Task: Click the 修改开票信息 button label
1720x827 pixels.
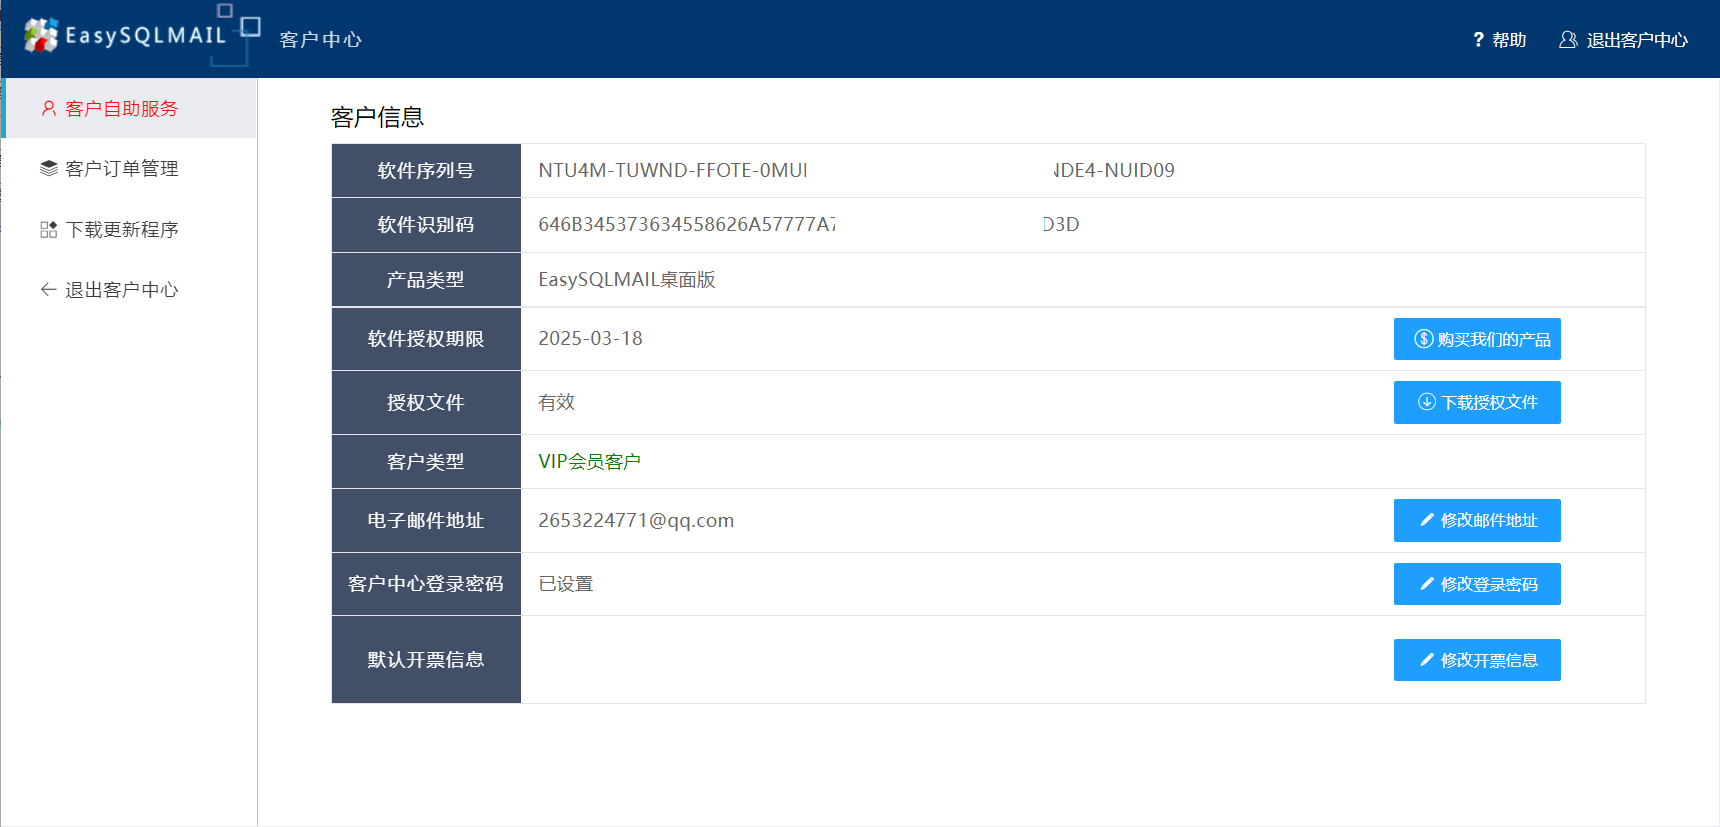Action: pyautogui.click(x=1489, y=660)
